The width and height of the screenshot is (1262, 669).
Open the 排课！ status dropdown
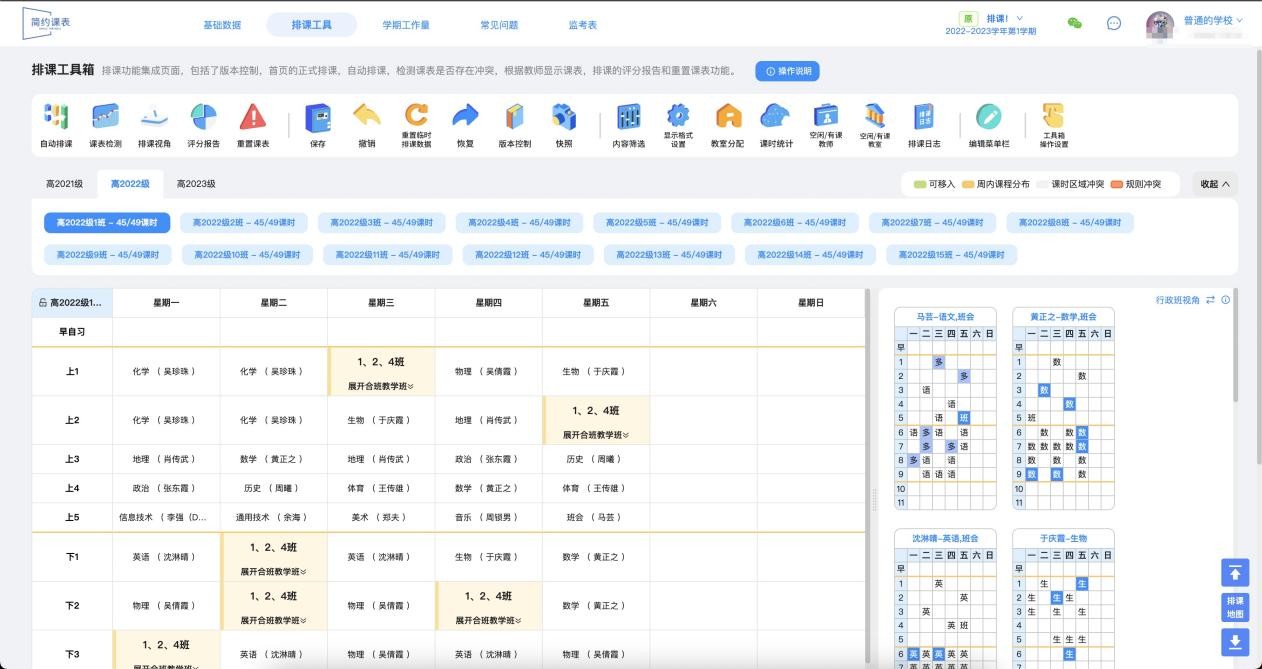[1004, 19]
